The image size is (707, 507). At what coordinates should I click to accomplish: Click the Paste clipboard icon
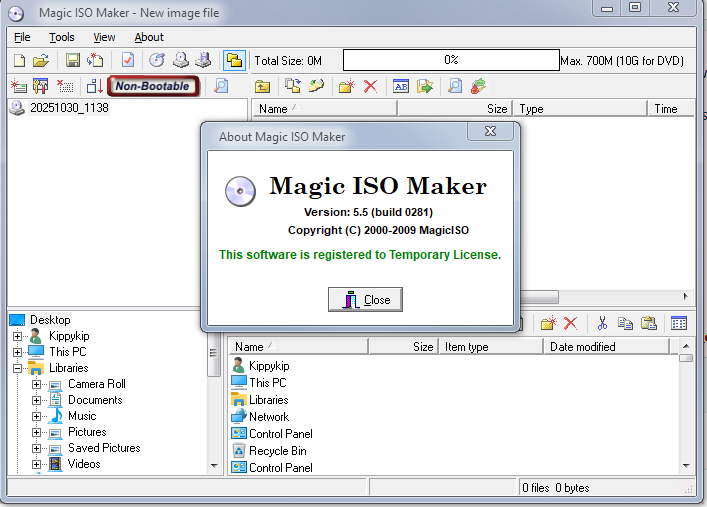pos(649,323)
